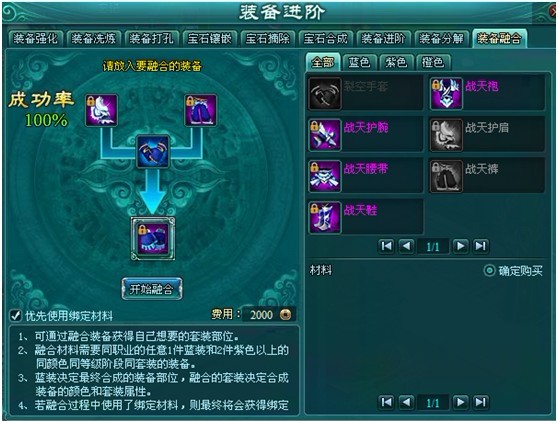
Task: Open the 宝石合成 tab
Action: [x=325, y=38]
